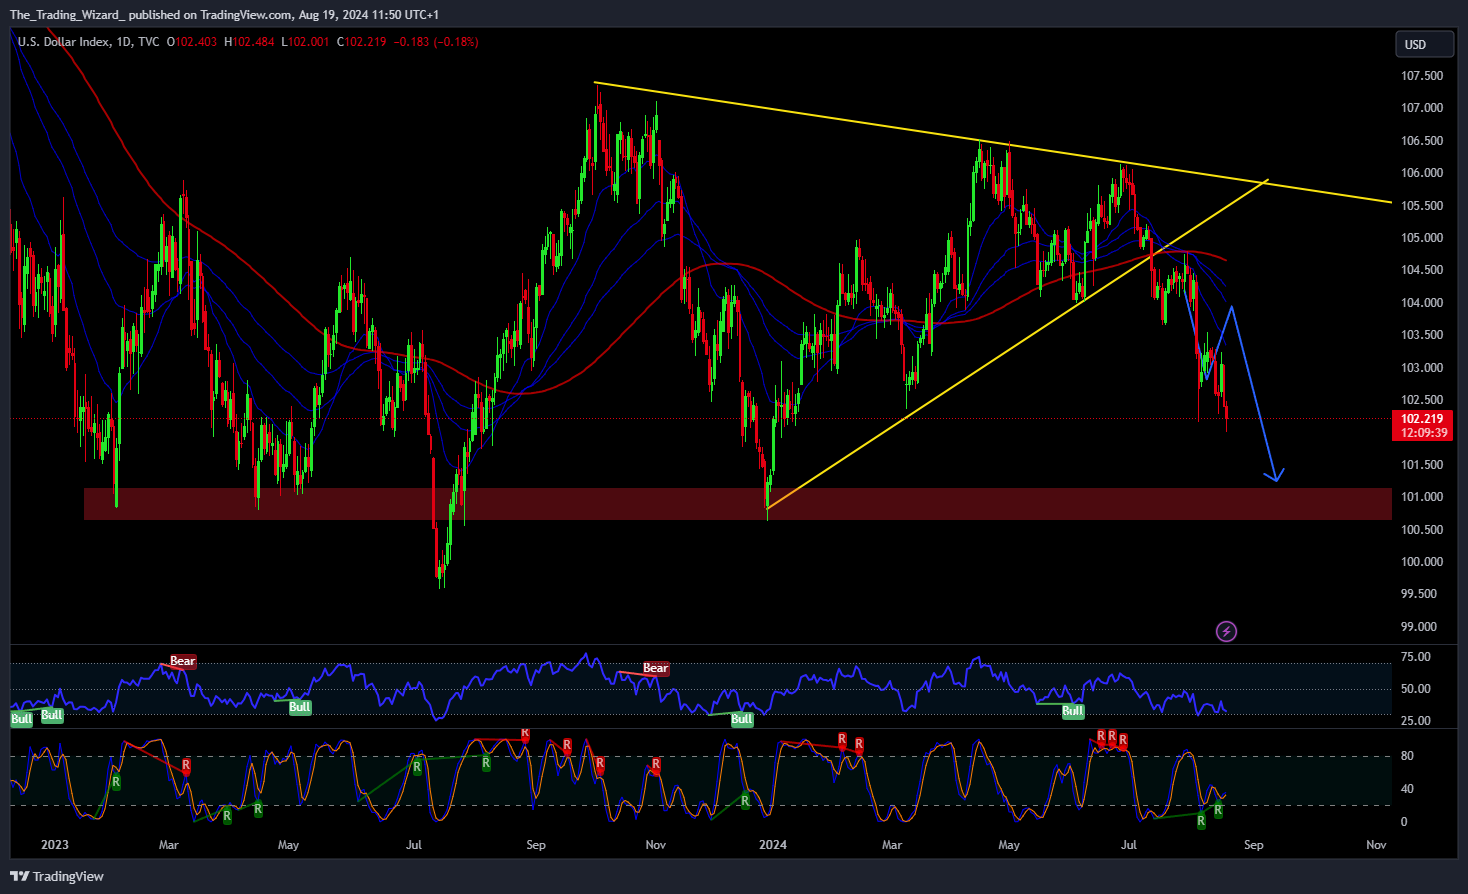
Task: Click the author name The_Trading_Wizard_
Action: click(x=67, y=15)
